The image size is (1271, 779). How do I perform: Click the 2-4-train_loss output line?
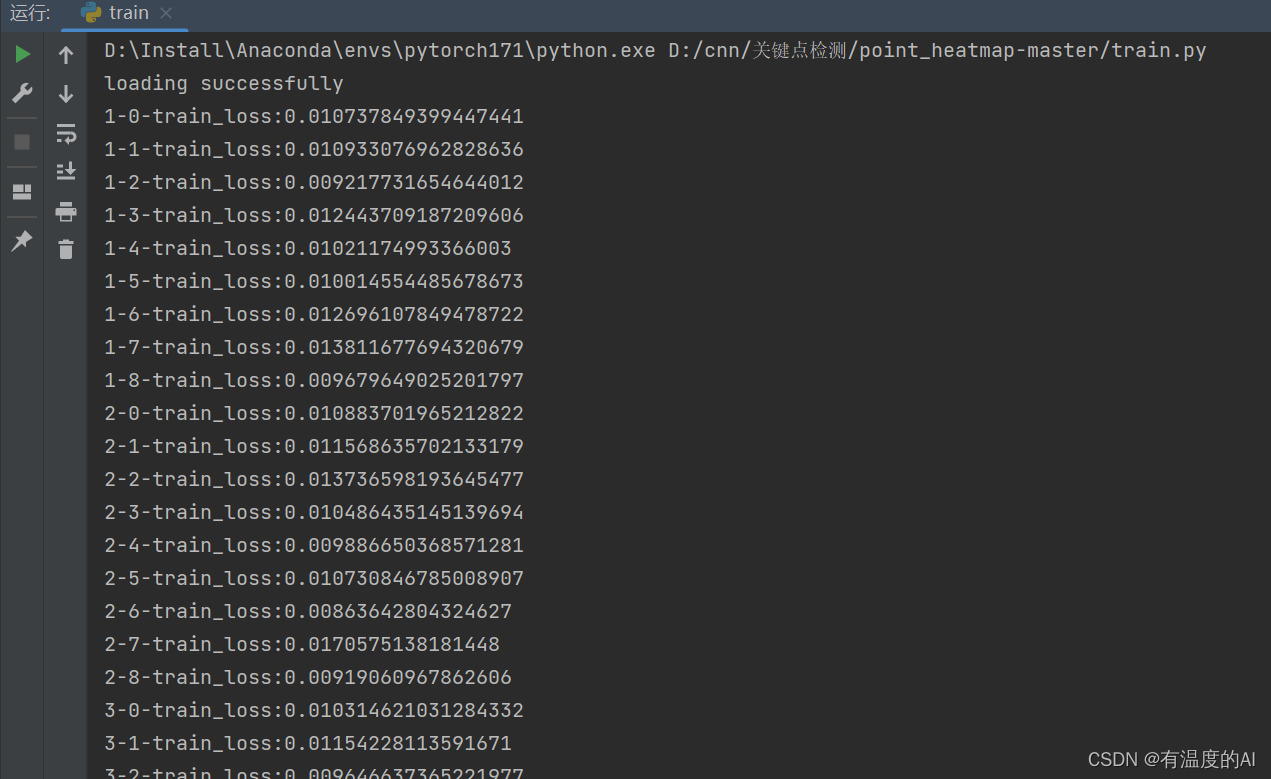coord(314,546)
